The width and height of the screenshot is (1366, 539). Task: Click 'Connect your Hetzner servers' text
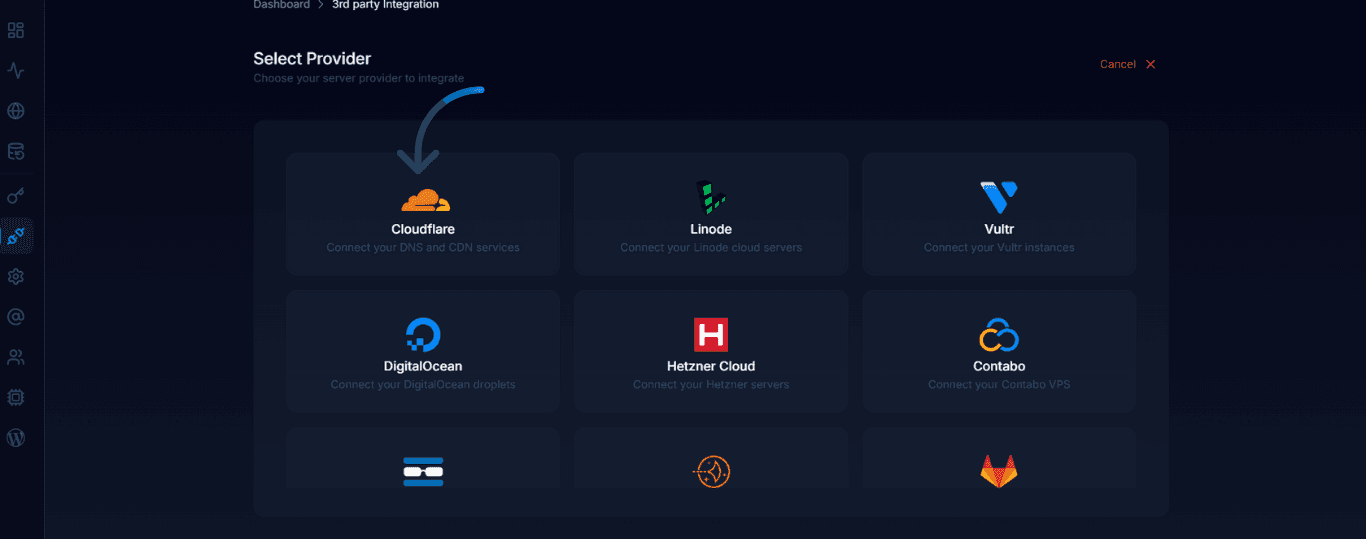(x=711, y=384)
